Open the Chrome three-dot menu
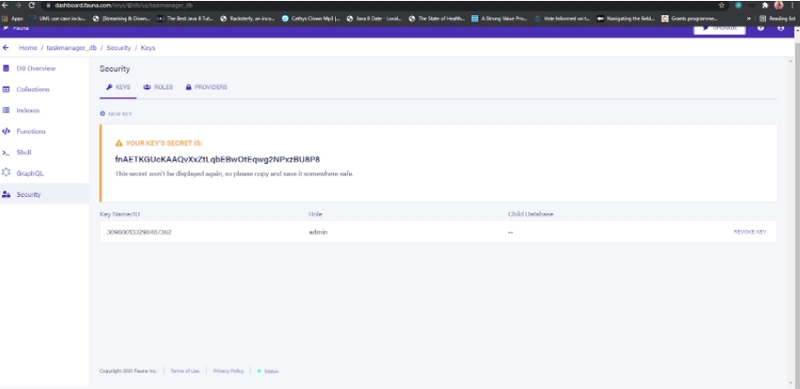 click(x=792, y=5)
